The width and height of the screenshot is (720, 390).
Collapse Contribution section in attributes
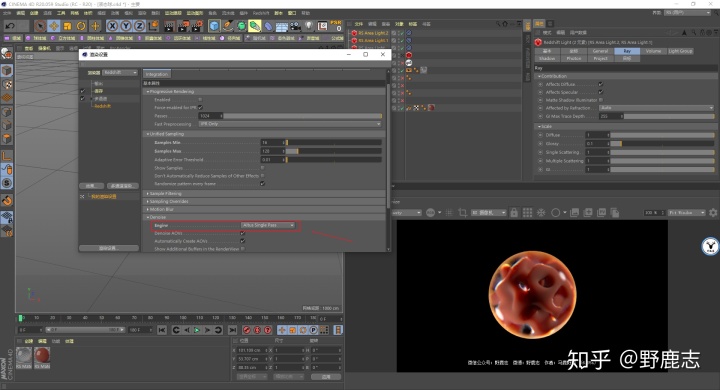coord(554,76)
